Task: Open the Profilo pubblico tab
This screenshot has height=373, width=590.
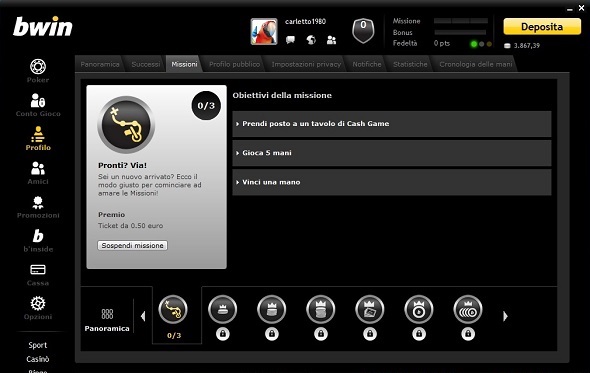Action: [x=235, y=64]
